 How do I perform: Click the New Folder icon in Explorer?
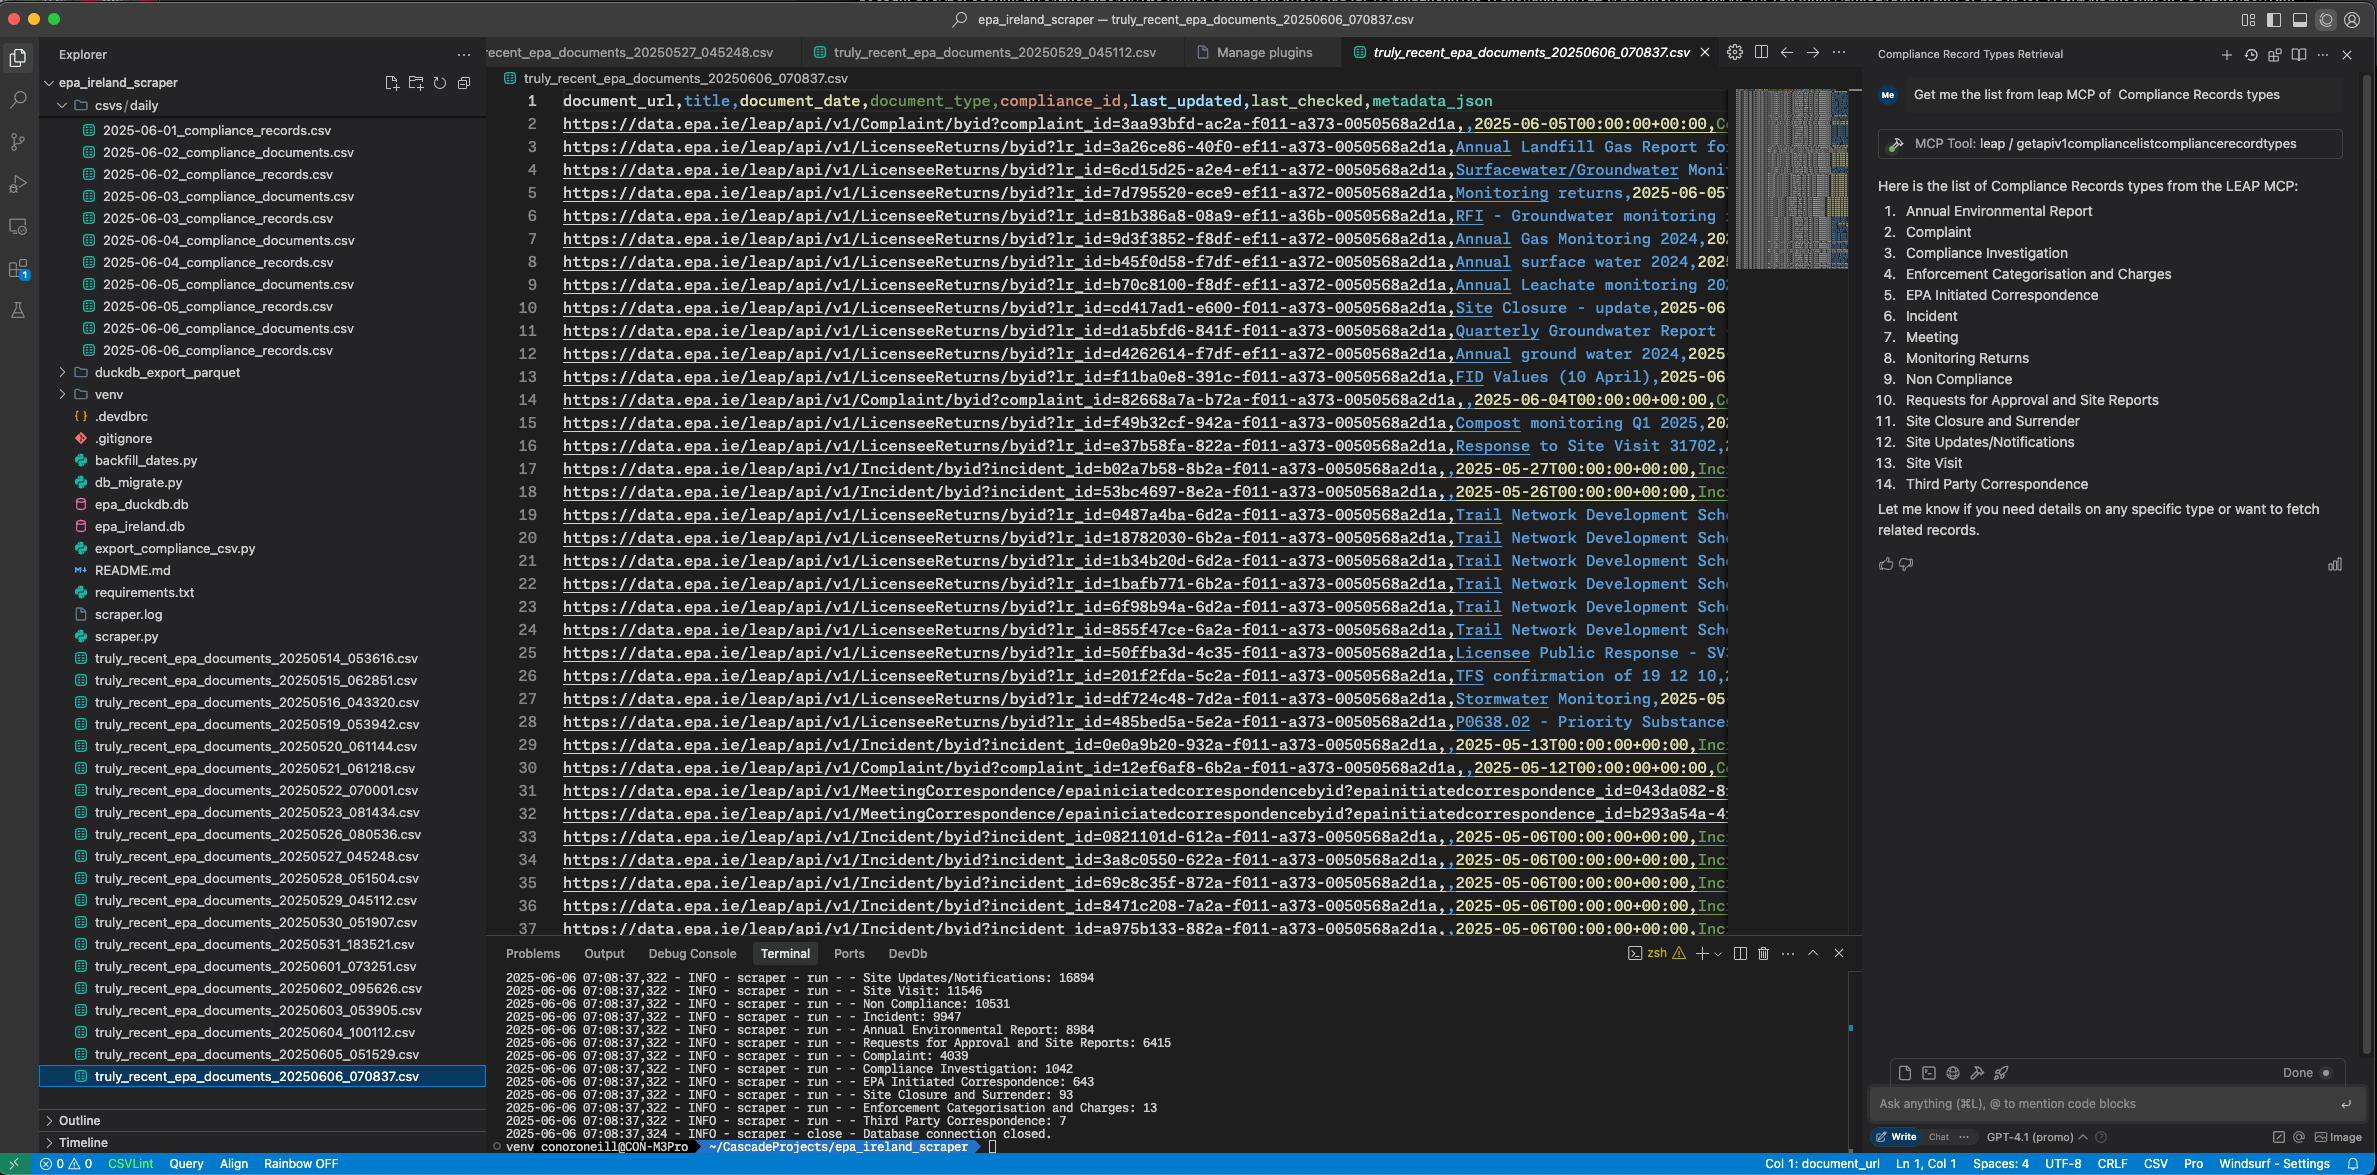click(x=416, y=83)
